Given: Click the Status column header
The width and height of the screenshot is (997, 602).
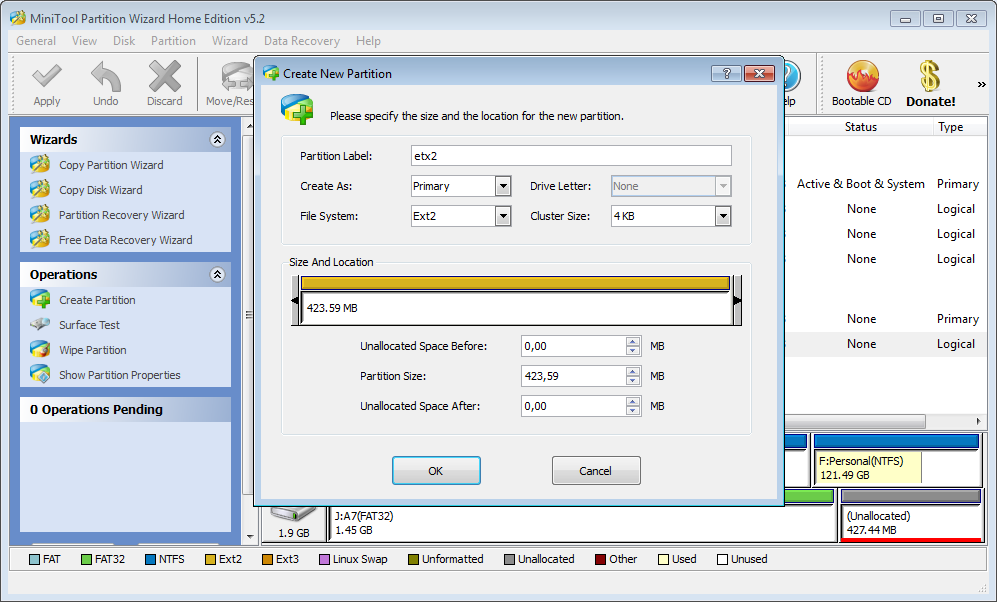Looking at the screenshot, I should pyautogui.click(x=860, y=127).
